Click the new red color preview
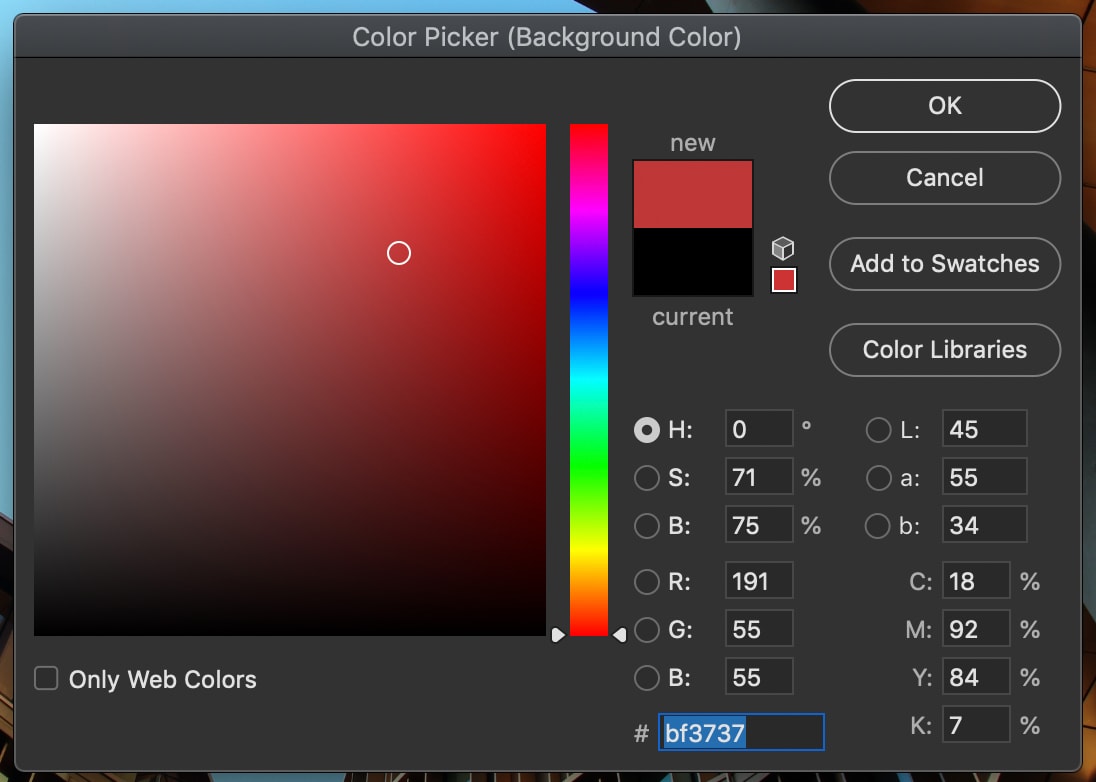This screenshot has height=782, width=1096. pos(693,194)
